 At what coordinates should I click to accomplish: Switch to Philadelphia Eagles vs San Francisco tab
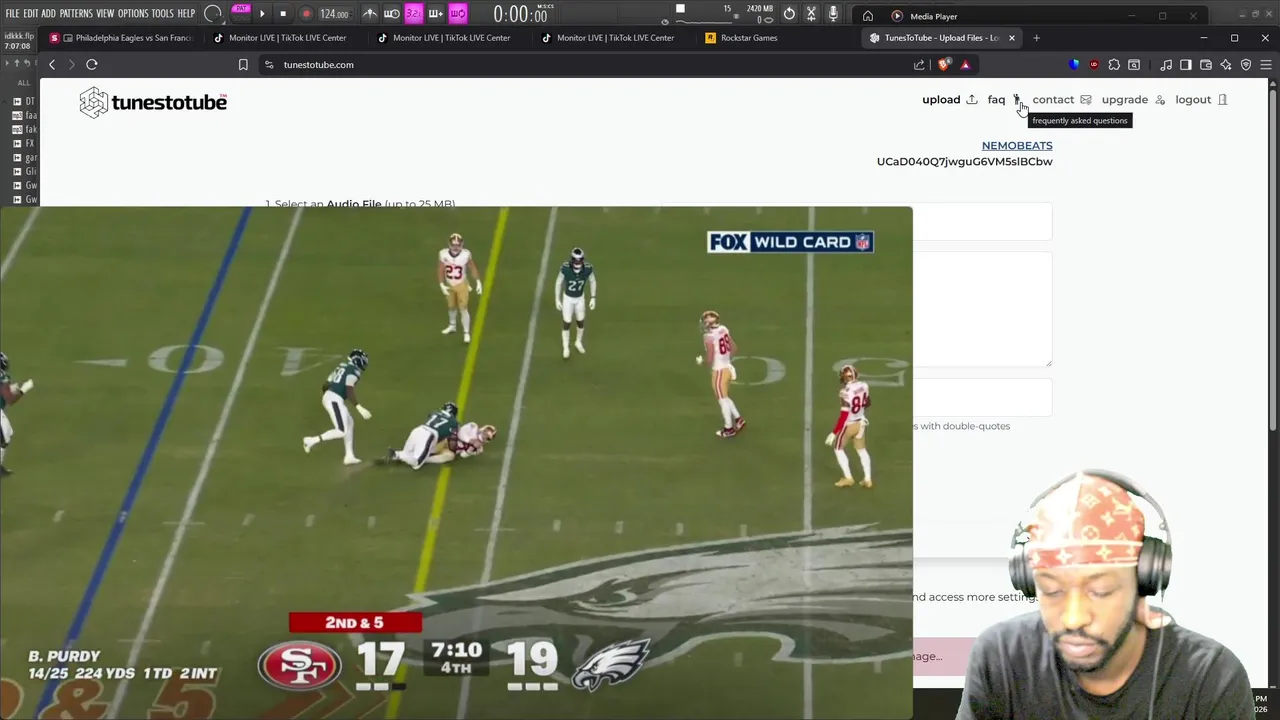121,38
